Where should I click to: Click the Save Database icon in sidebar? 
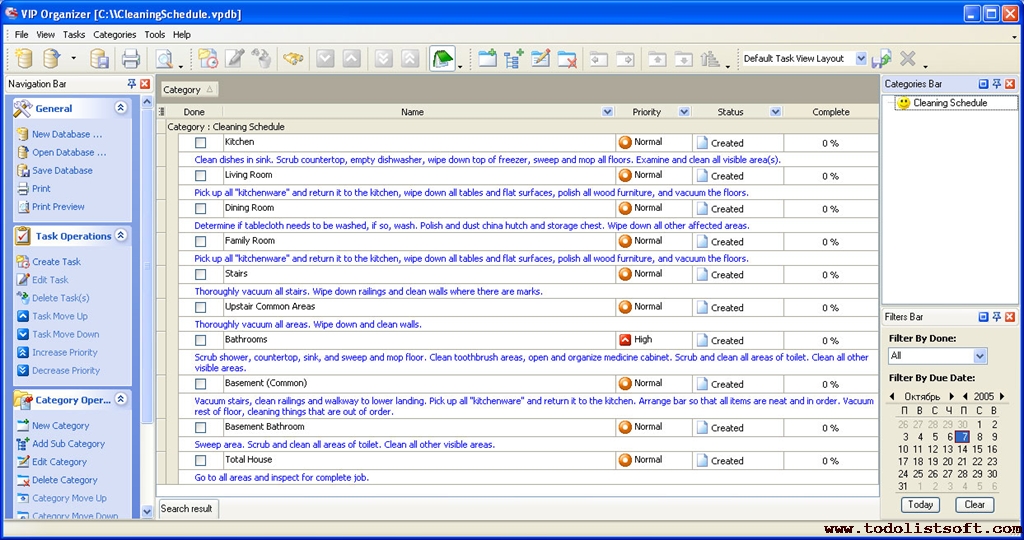[23, 170]
